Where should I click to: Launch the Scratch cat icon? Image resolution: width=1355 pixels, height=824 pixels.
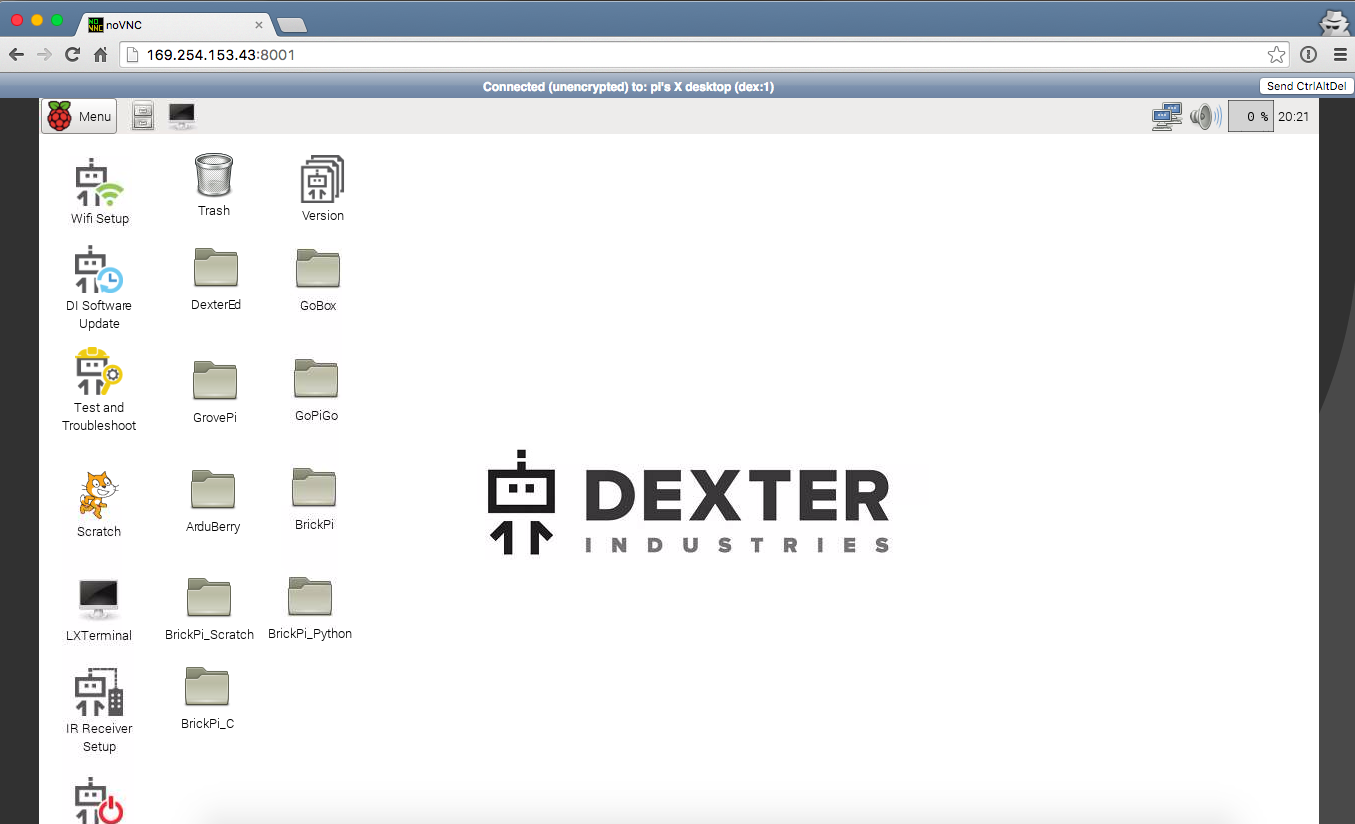(x=99, y=504)
